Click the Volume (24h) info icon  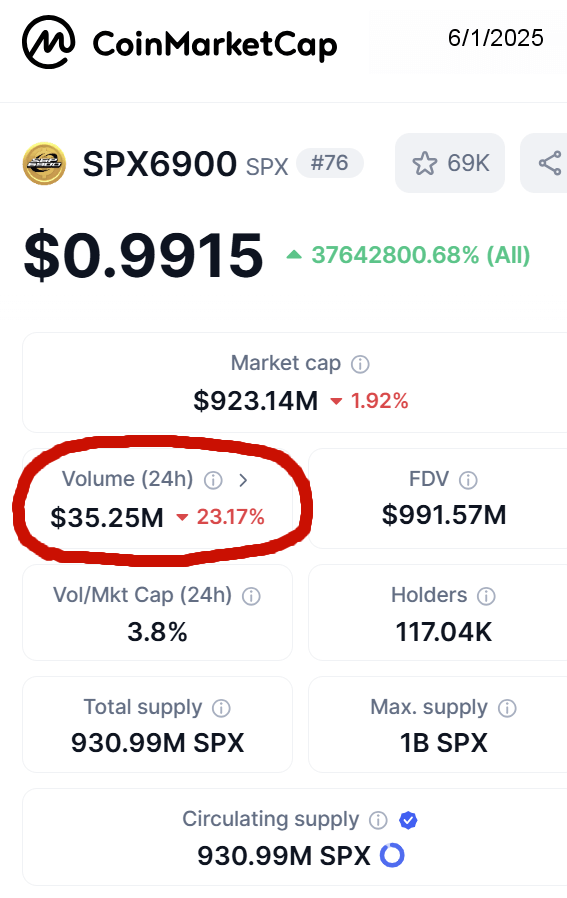(214, 480)
